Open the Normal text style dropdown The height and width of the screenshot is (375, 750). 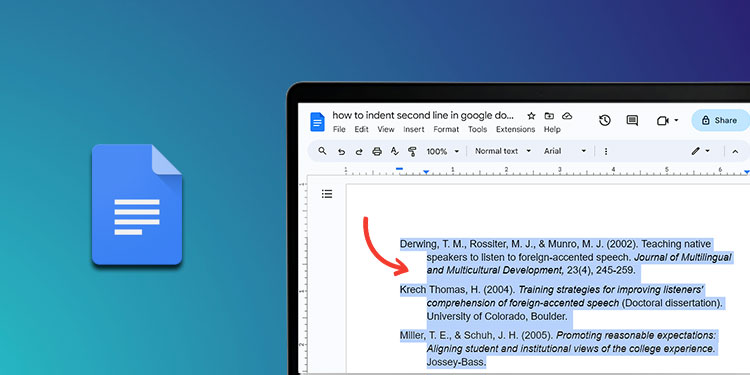[503, 151]
